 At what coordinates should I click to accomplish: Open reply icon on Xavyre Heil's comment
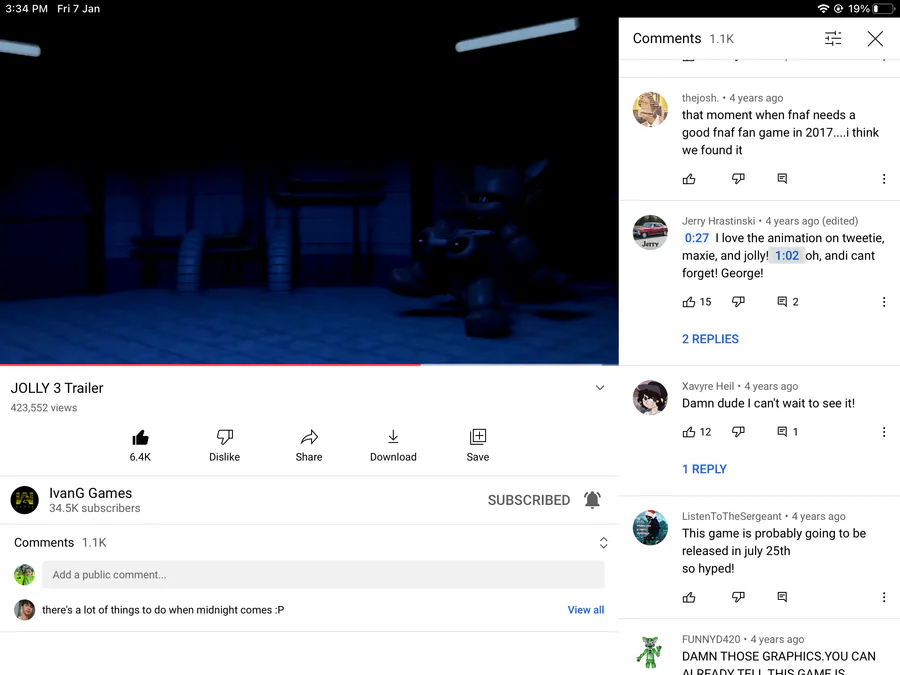[x=782, y=432]
